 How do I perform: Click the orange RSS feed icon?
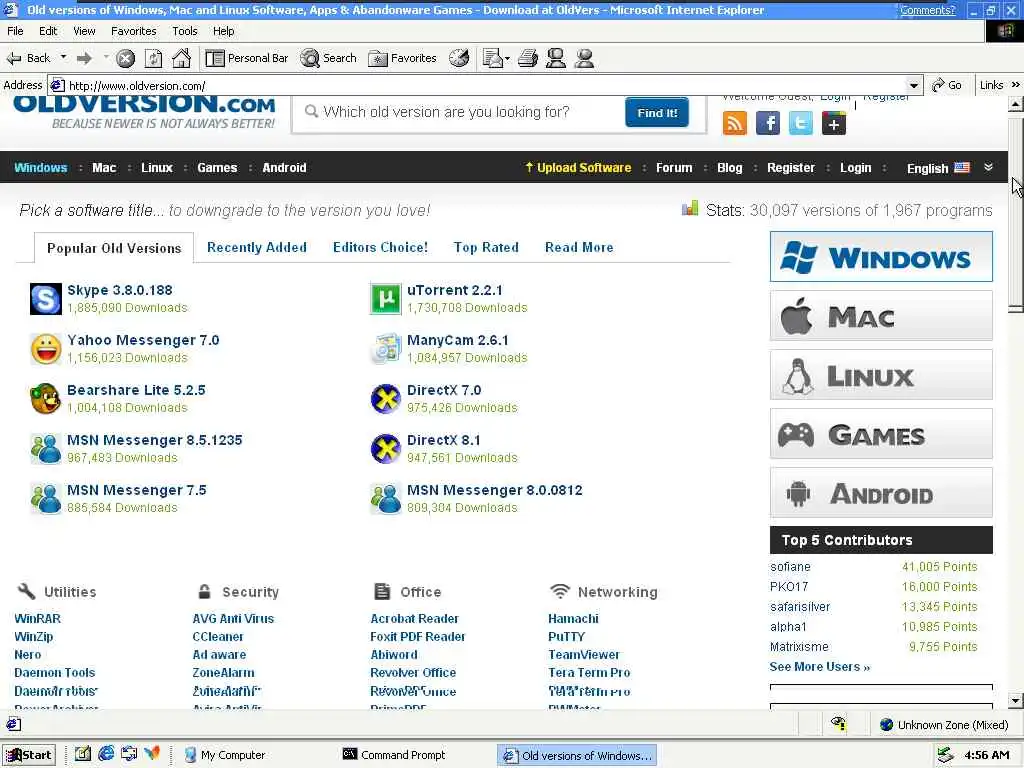(x=735, y=123)
